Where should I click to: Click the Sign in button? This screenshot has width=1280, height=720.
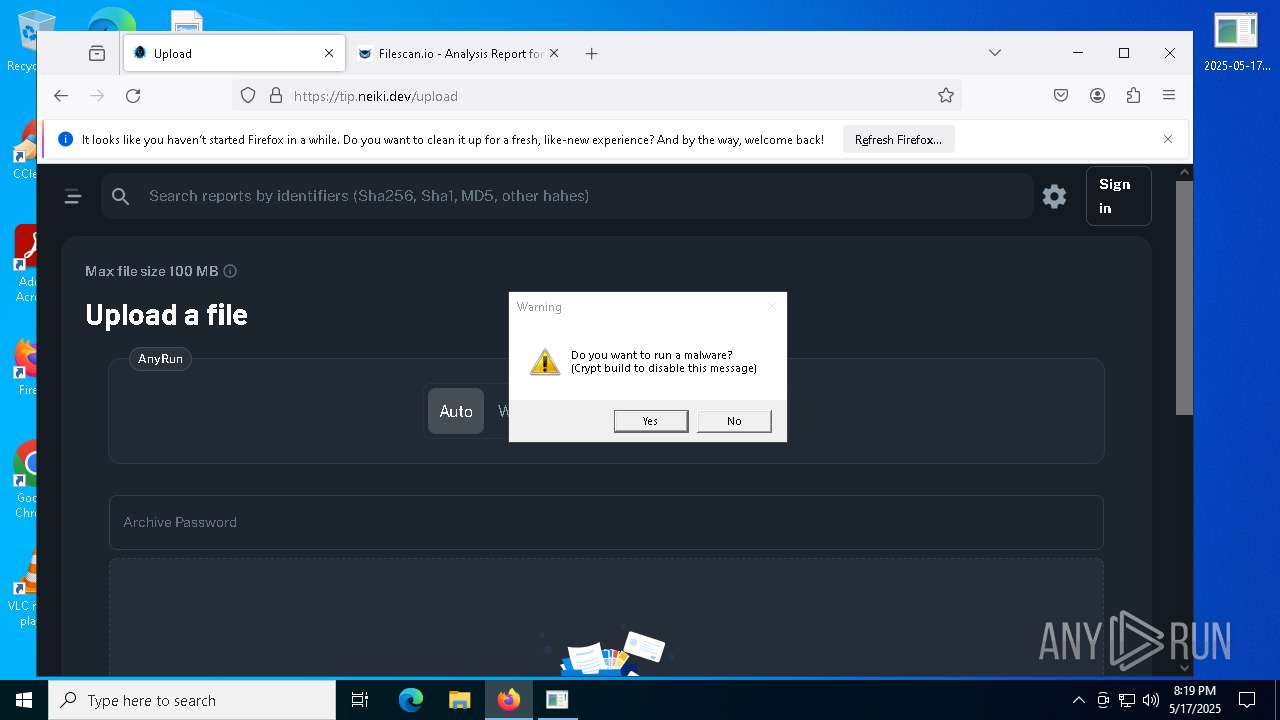pyautogui.click(x=1118, y=196)
